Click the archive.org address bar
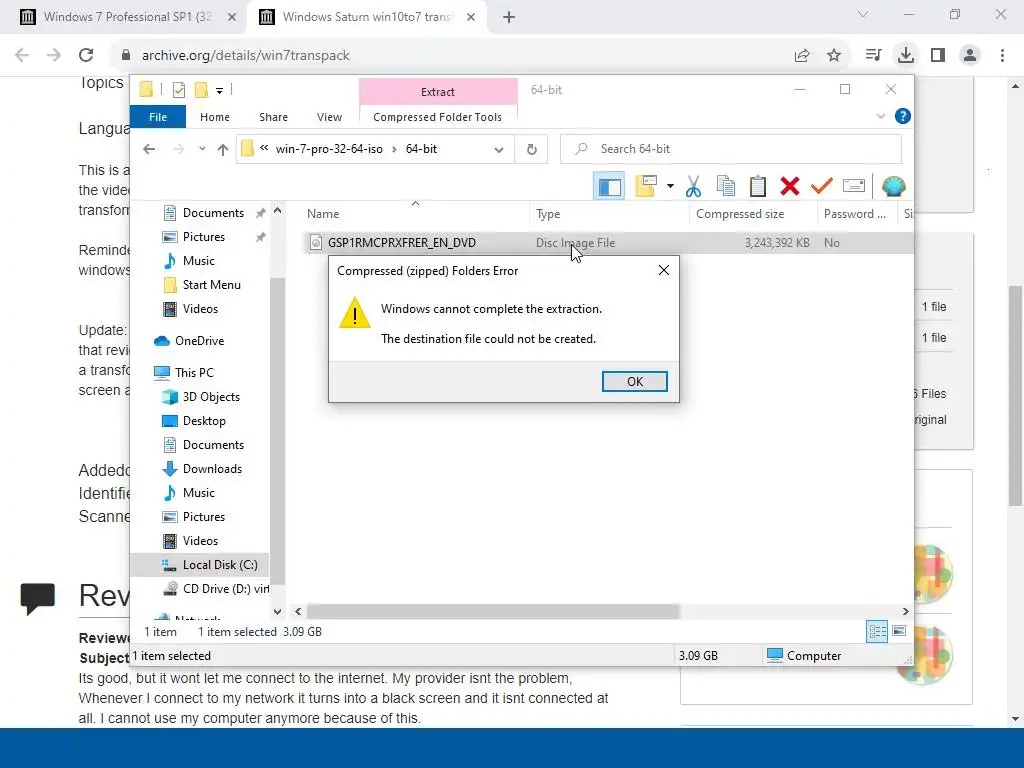This screenshot has height=768, width=1024. [x=451, y=56]
